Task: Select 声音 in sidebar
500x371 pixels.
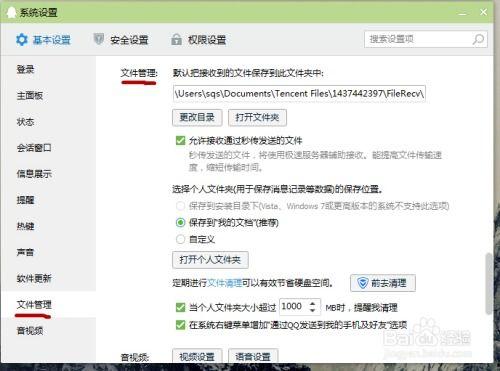Action: 26,252
